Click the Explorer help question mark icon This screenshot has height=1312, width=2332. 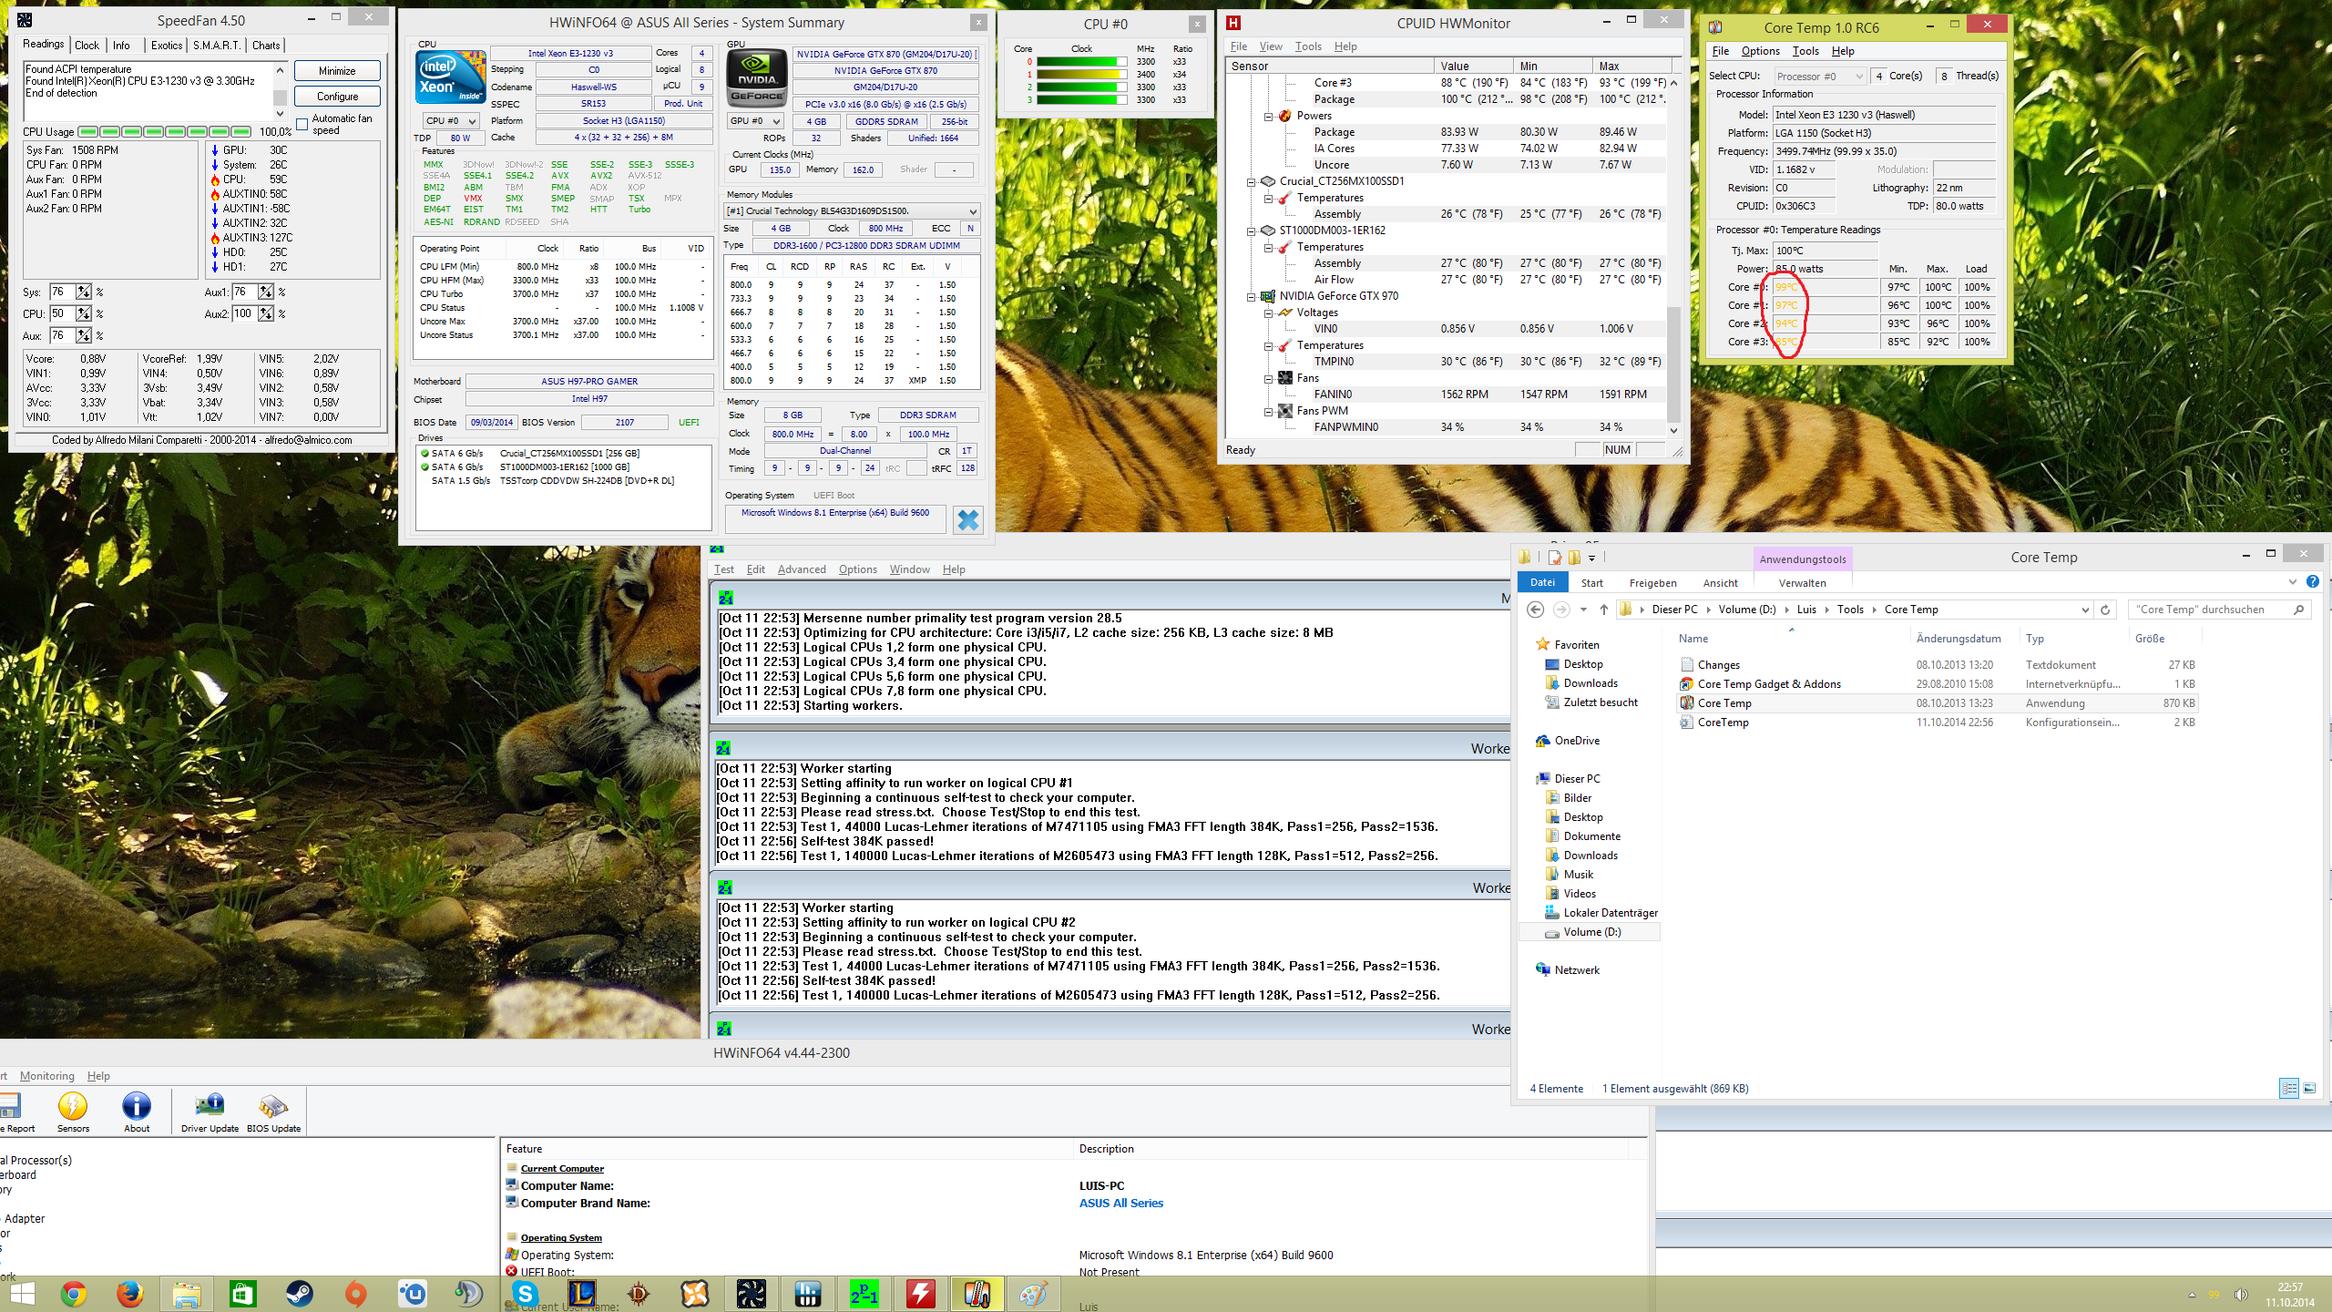[2312, 582]
